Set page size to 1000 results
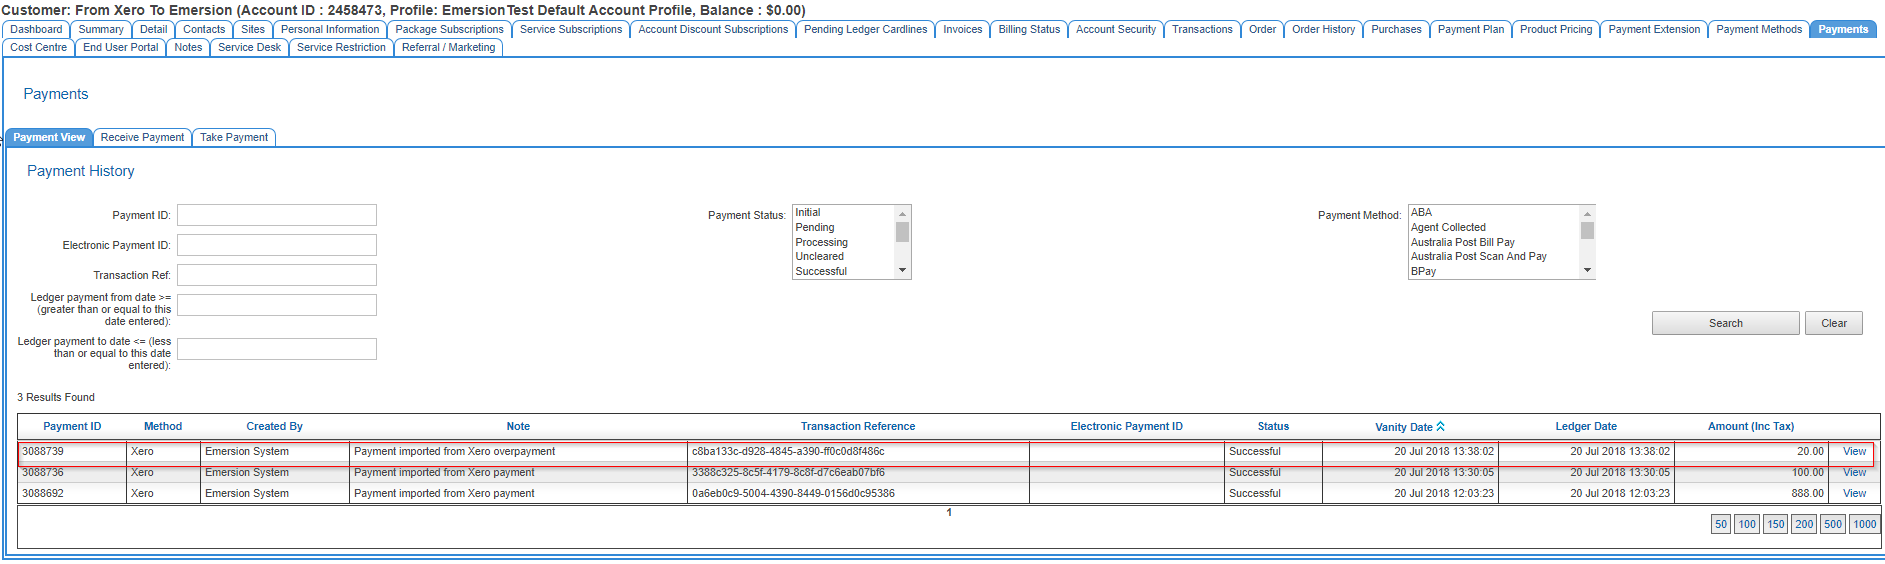 (1864, 525)
